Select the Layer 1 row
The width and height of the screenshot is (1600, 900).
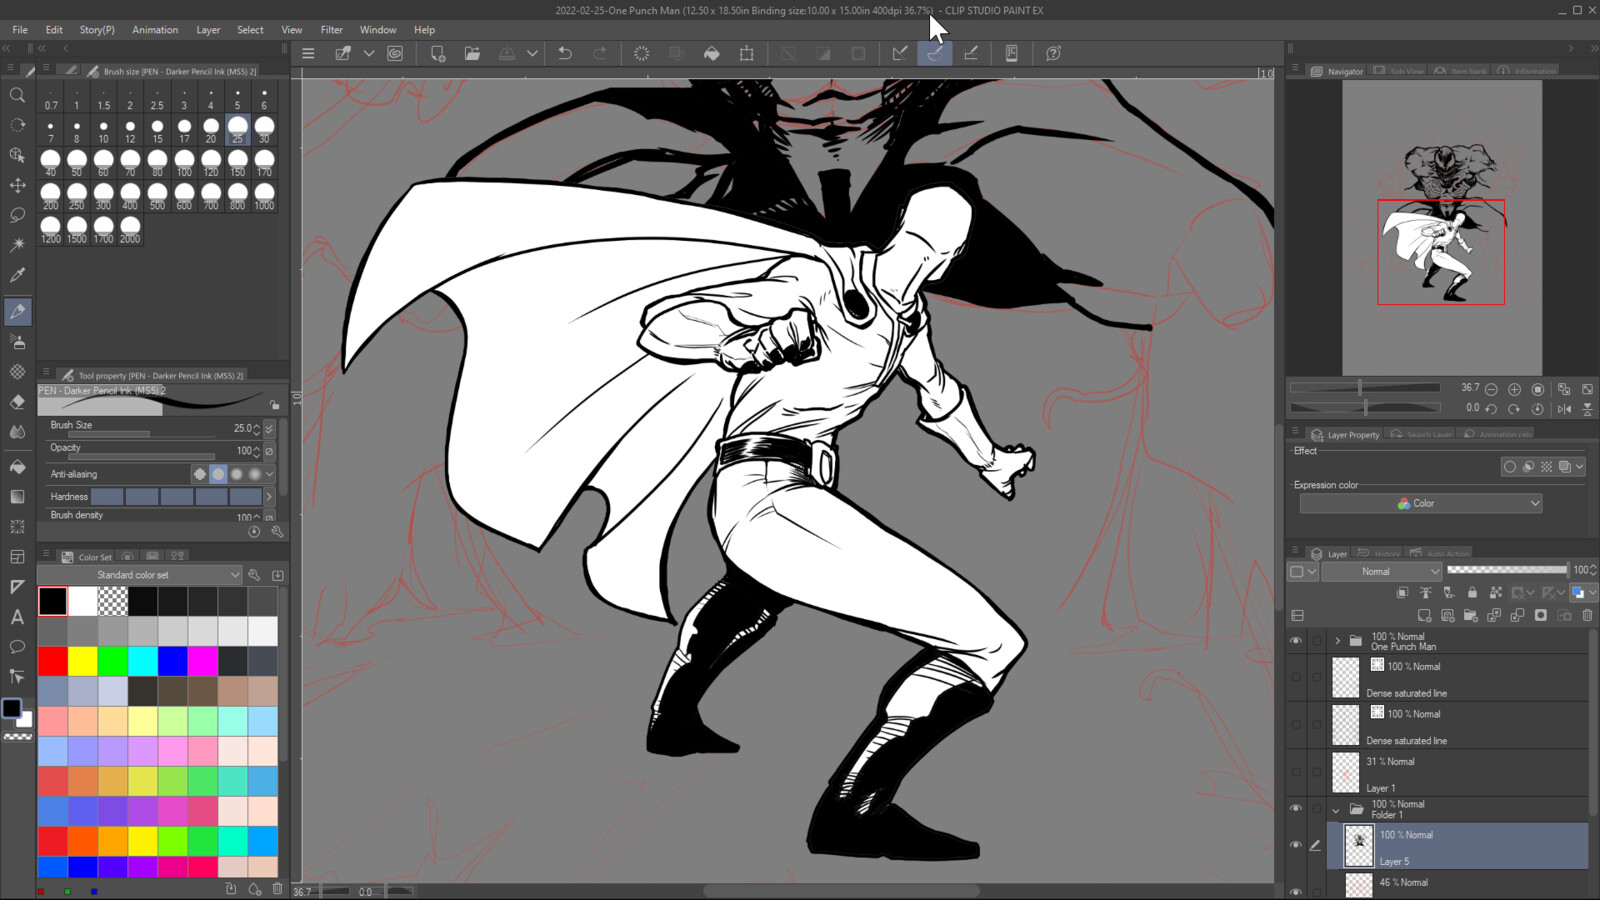tap(1458, 772)
